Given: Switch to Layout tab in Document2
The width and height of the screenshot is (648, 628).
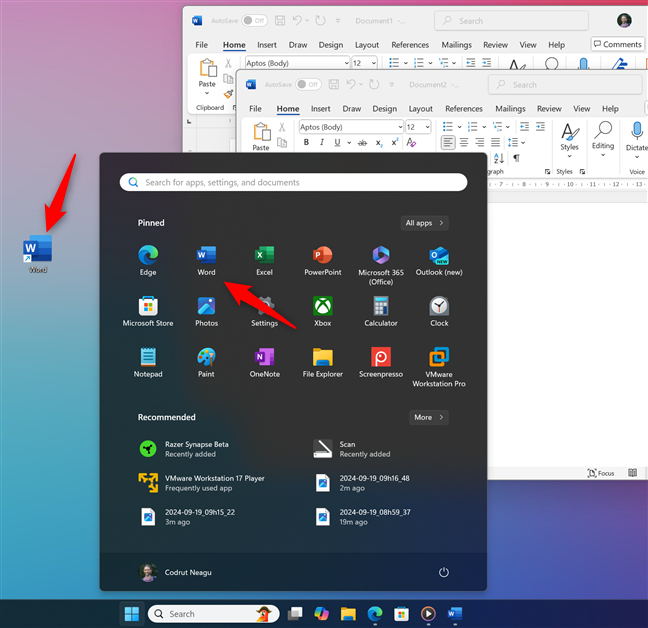Looking at the screenshot, I should click(420, 109).
